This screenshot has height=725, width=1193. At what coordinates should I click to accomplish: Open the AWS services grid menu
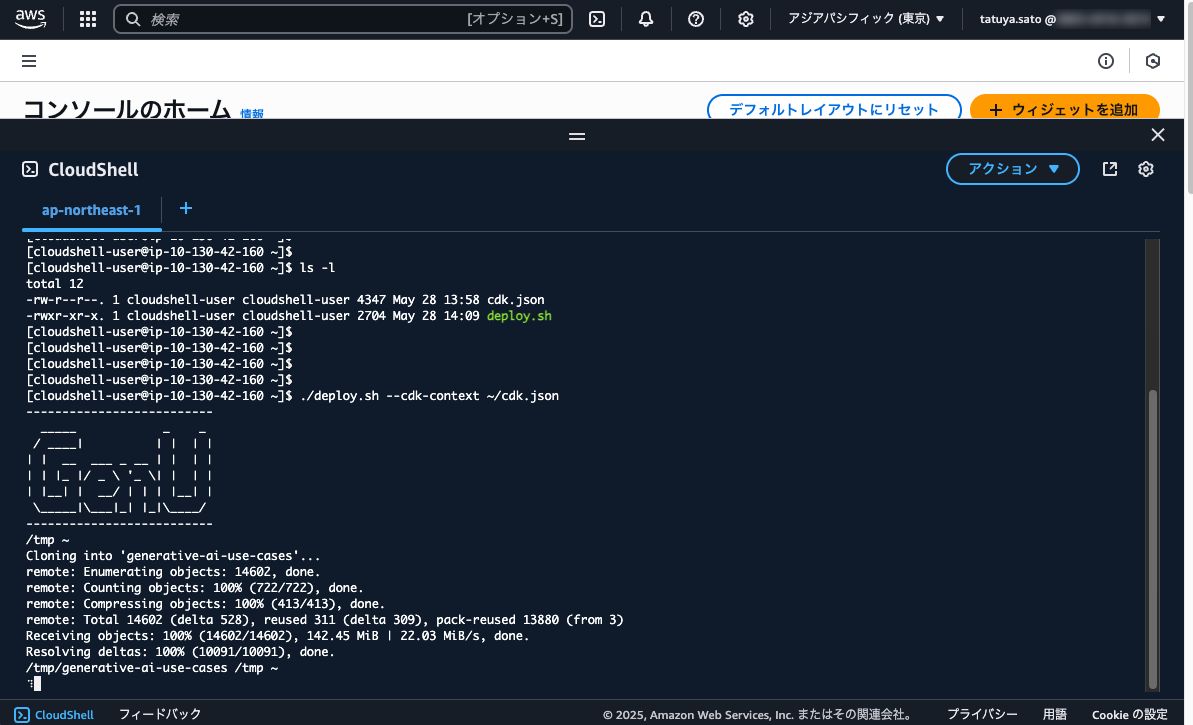click(88, 19)
